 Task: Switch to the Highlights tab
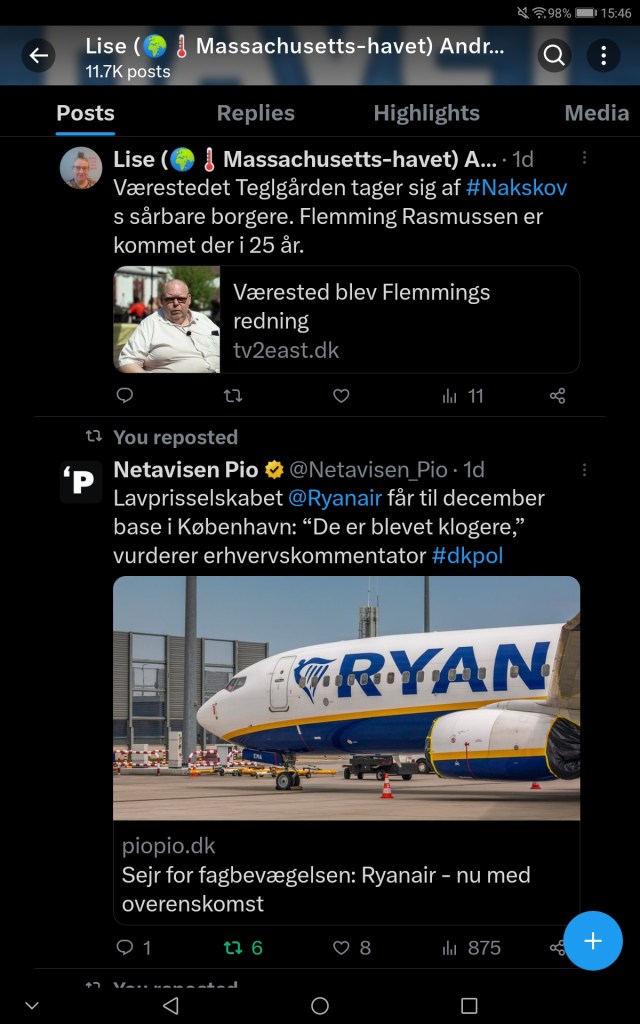coord(426,113)
